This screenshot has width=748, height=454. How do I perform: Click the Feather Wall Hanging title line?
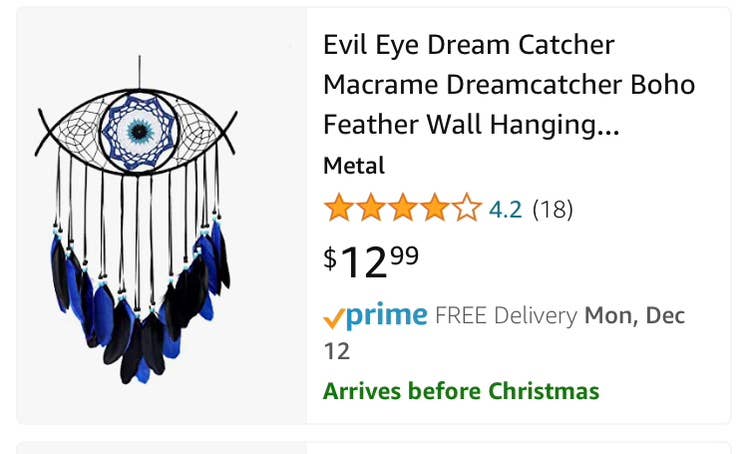tap(471, 124)
